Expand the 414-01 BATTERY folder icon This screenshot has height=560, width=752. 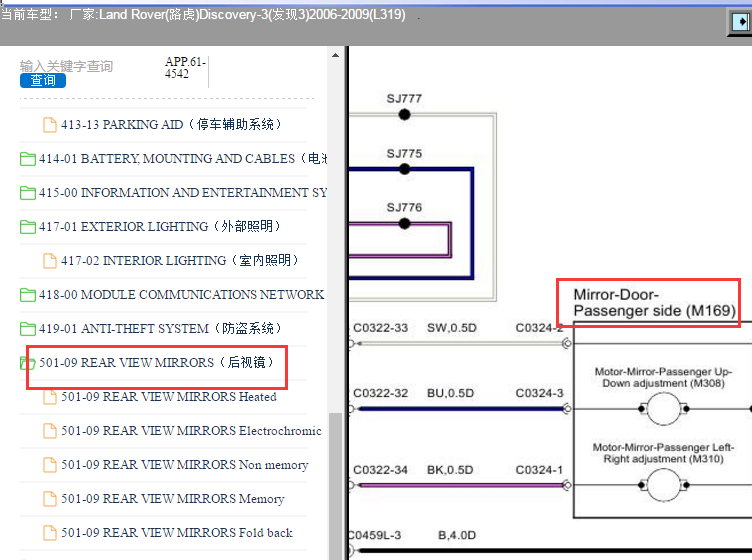point(28,159)
